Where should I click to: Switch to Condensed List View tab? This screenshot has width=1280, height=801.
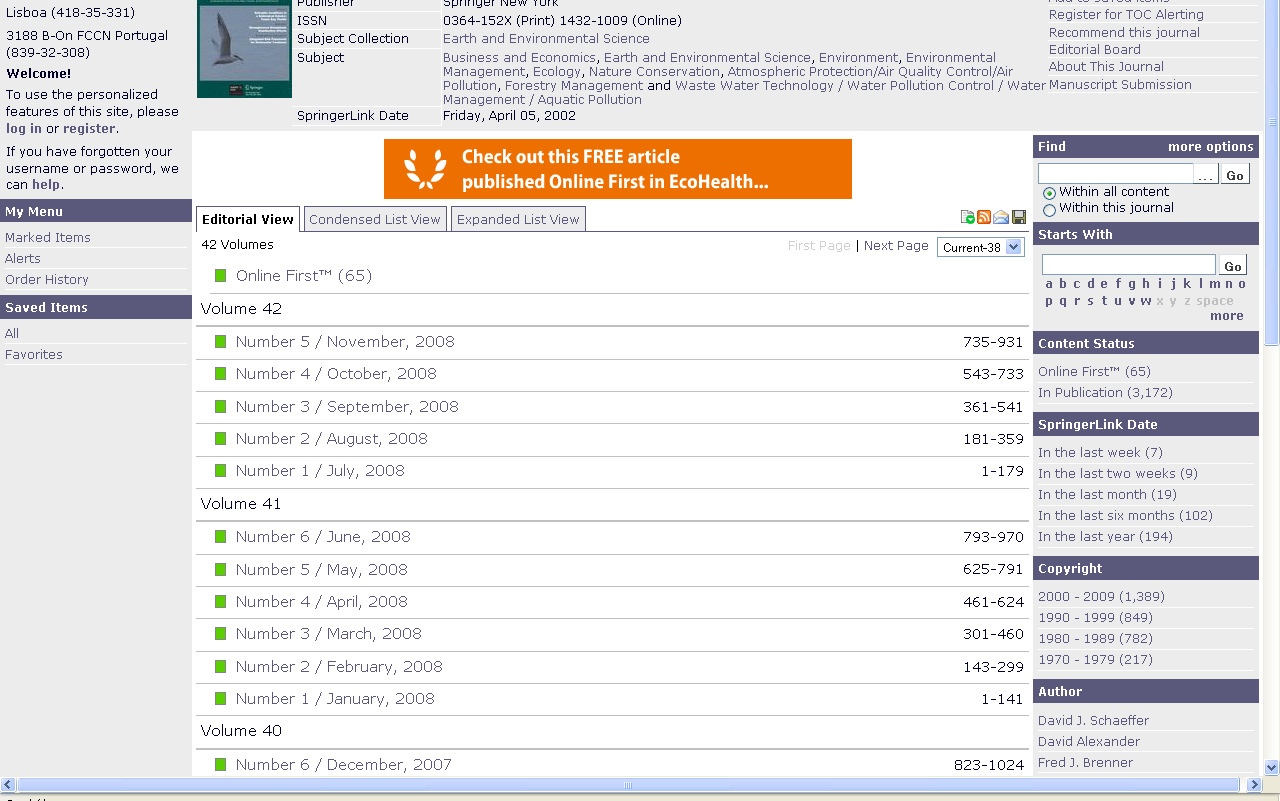tap(375, 219)
